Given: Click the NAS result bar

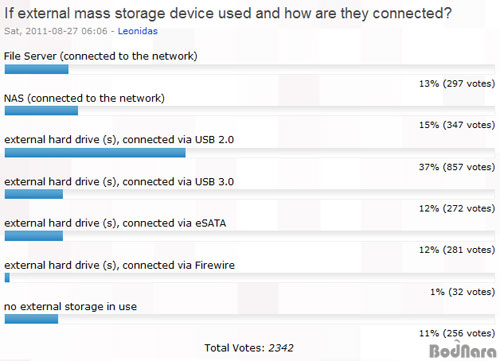Looking at the screenshot, I should click(x=41, y=111).
